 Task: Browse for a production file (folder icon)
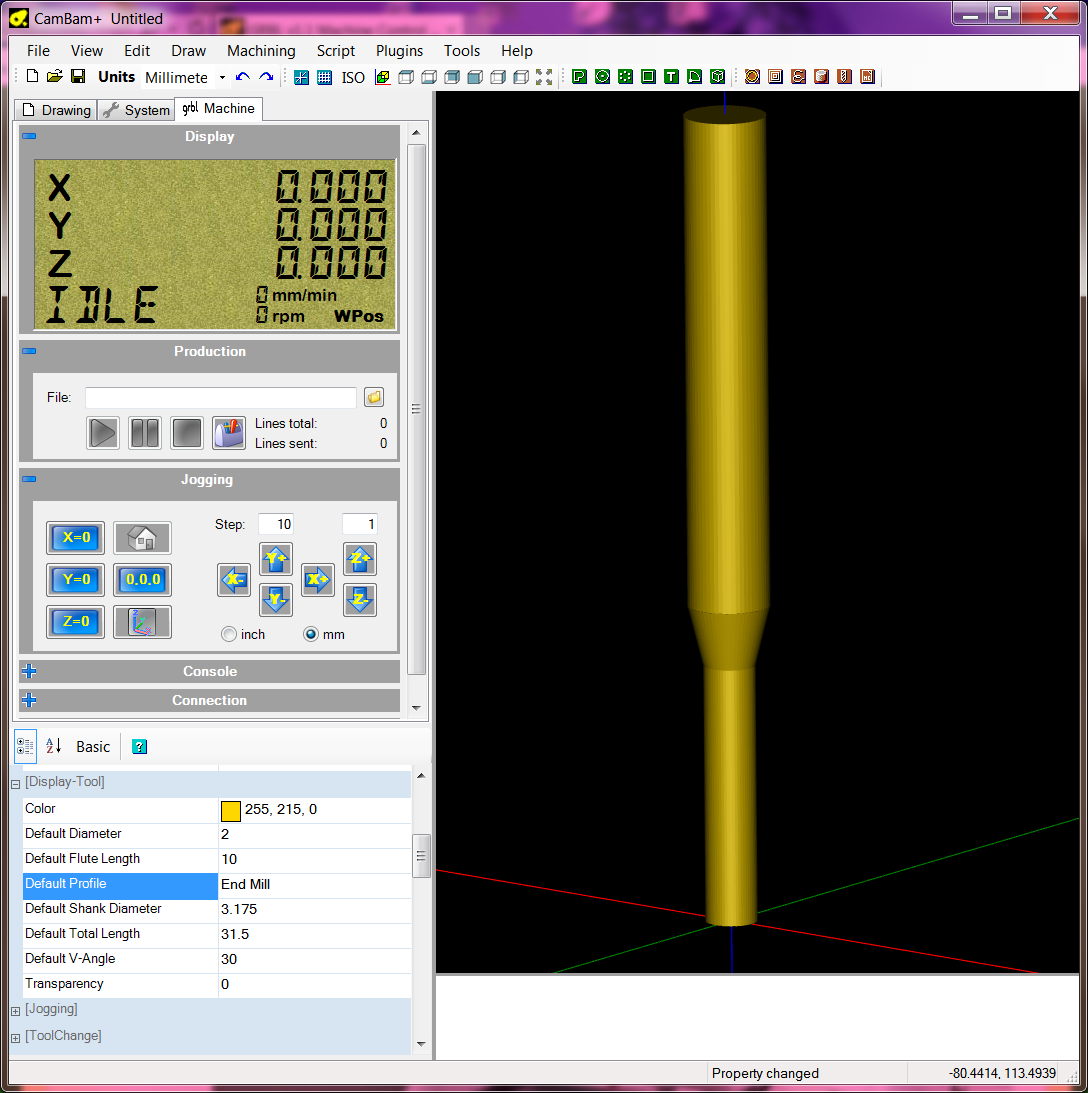tap(374, 397)
